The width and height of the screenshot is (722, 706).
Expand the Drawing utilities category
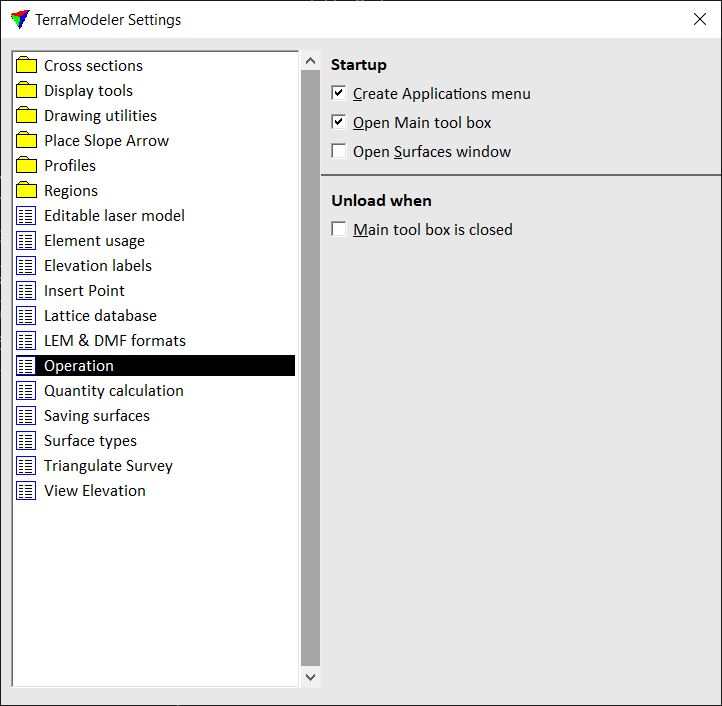(x=100, y=116)
